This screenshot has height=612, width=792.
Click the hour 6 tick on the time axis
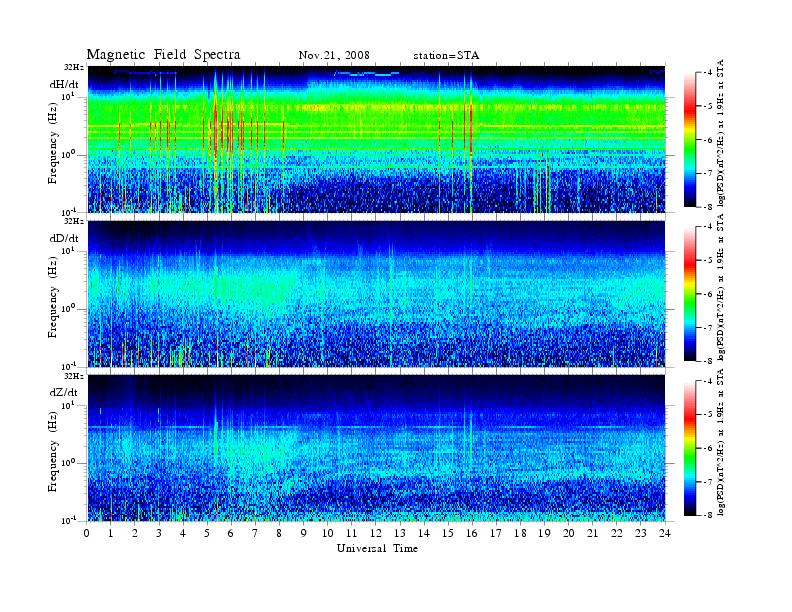[x=231, y=533]
